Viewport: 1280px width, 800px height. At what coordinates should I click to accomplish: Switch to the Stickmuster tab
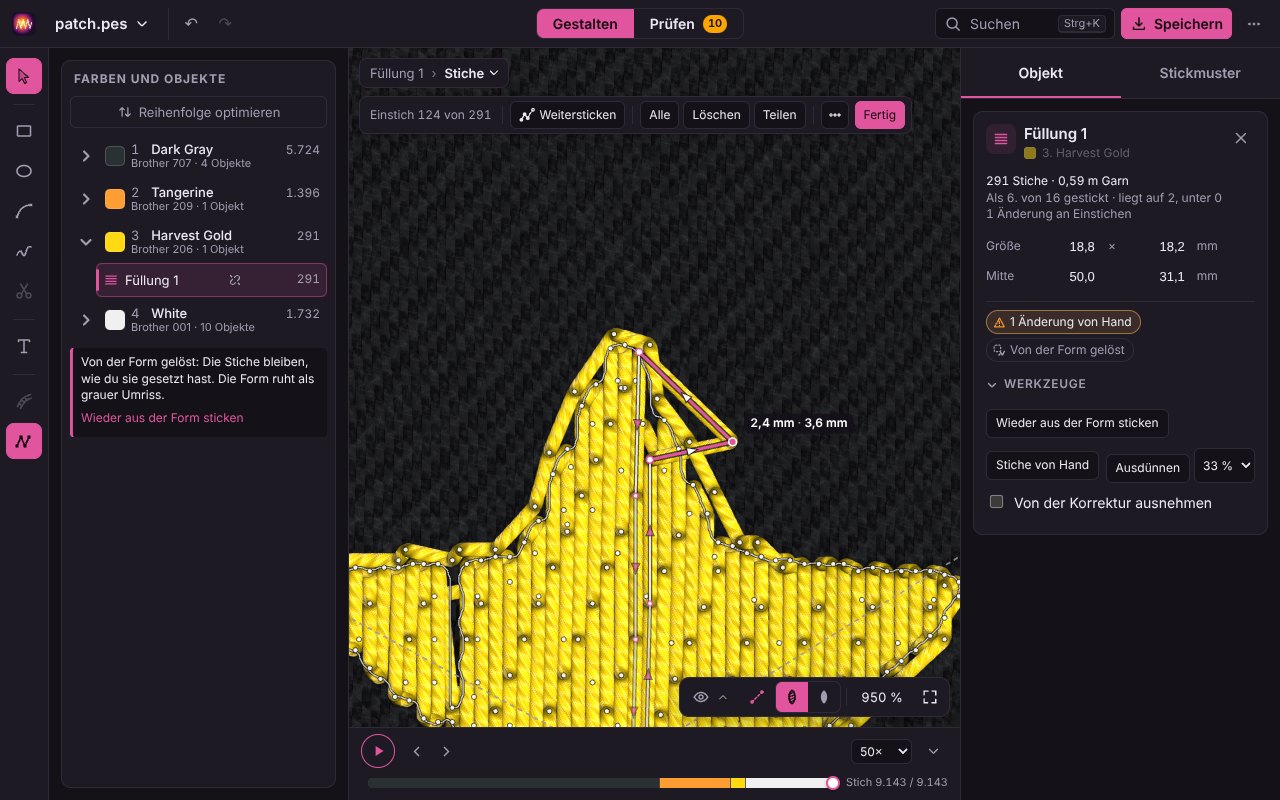click(1200, 73)
